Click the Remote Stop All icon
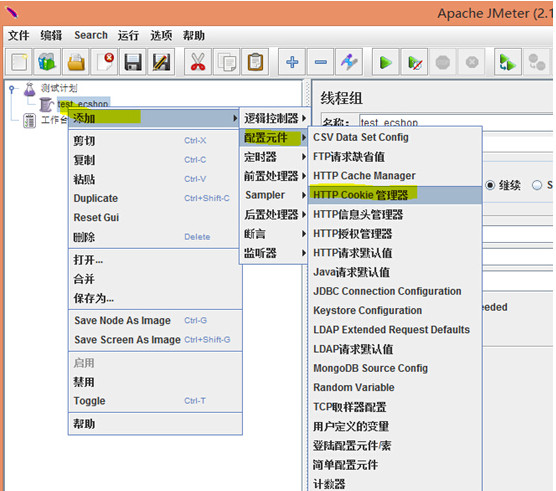 pos(537,62)
